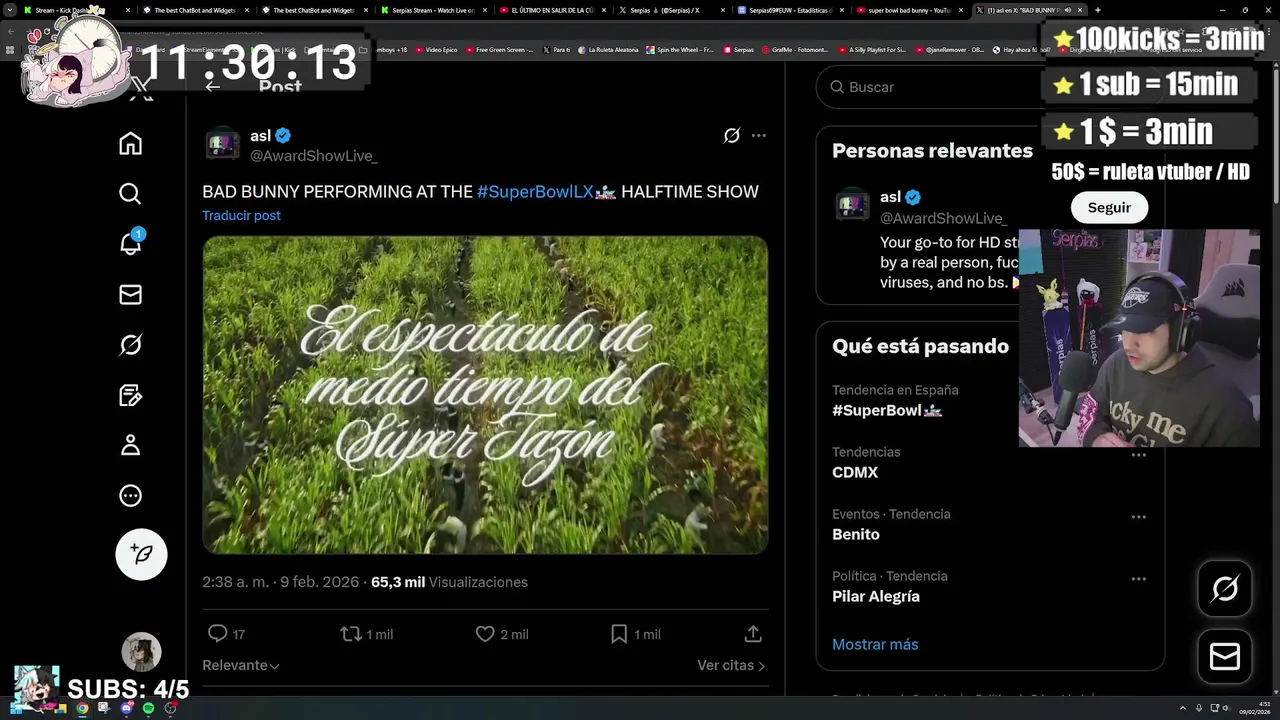Open Chrome in Windows taskbar

(82, 708)
